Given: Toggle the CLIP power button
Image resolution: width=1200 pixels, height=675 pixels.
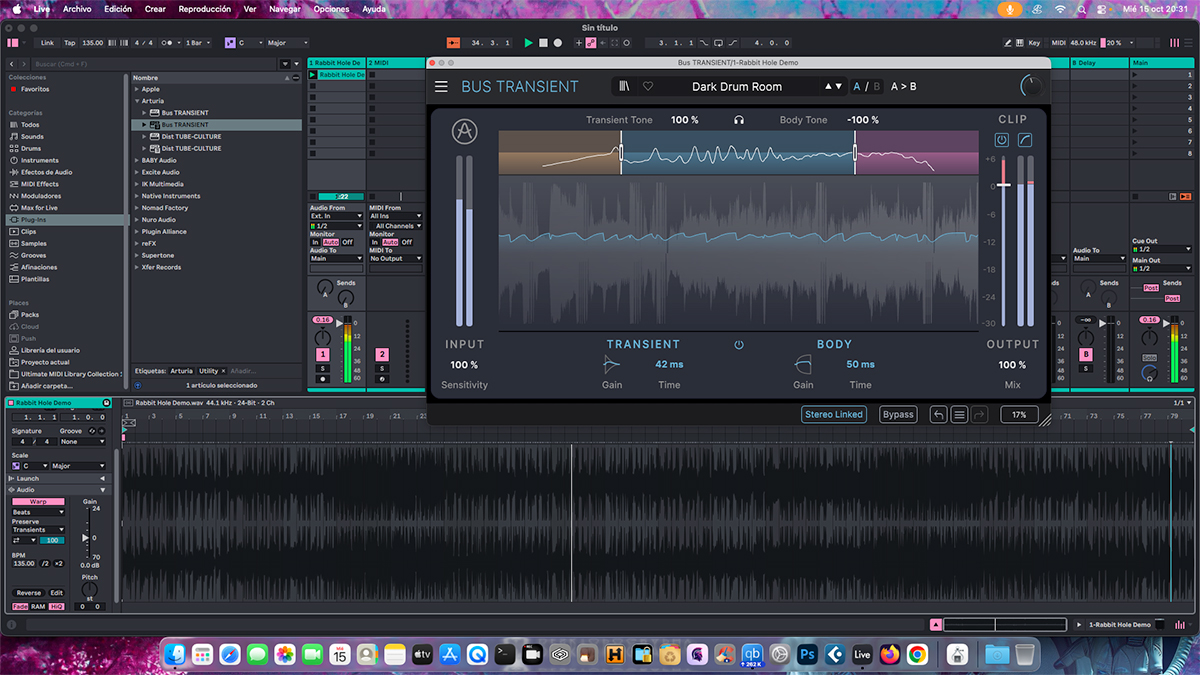Looking at the screenshot, I should [1002, 141].
